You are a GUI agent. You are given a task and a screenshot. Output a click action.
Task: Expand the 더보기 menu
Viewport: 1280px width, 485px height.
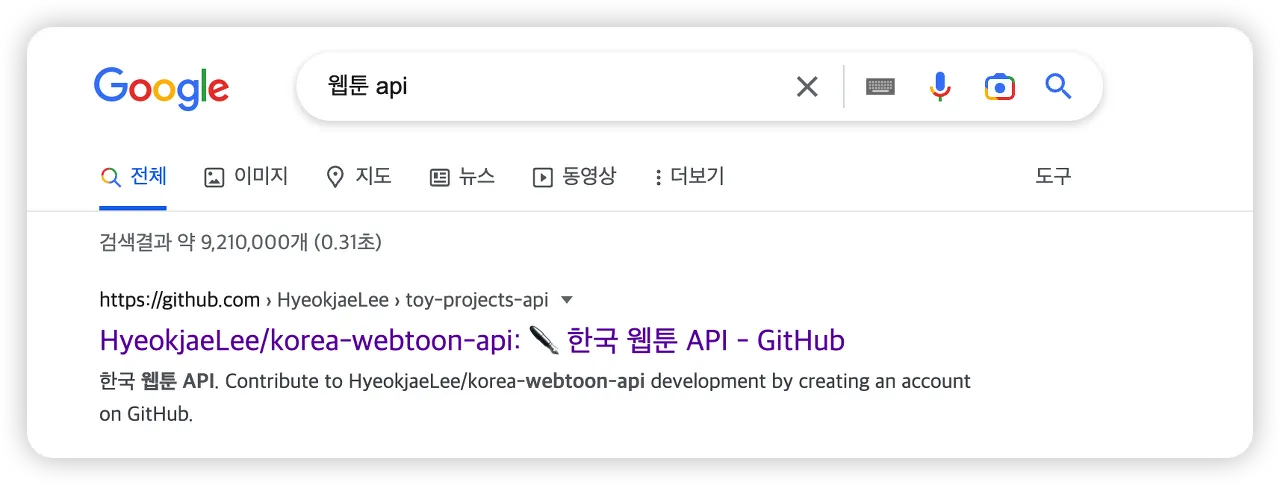coord(688,177)
